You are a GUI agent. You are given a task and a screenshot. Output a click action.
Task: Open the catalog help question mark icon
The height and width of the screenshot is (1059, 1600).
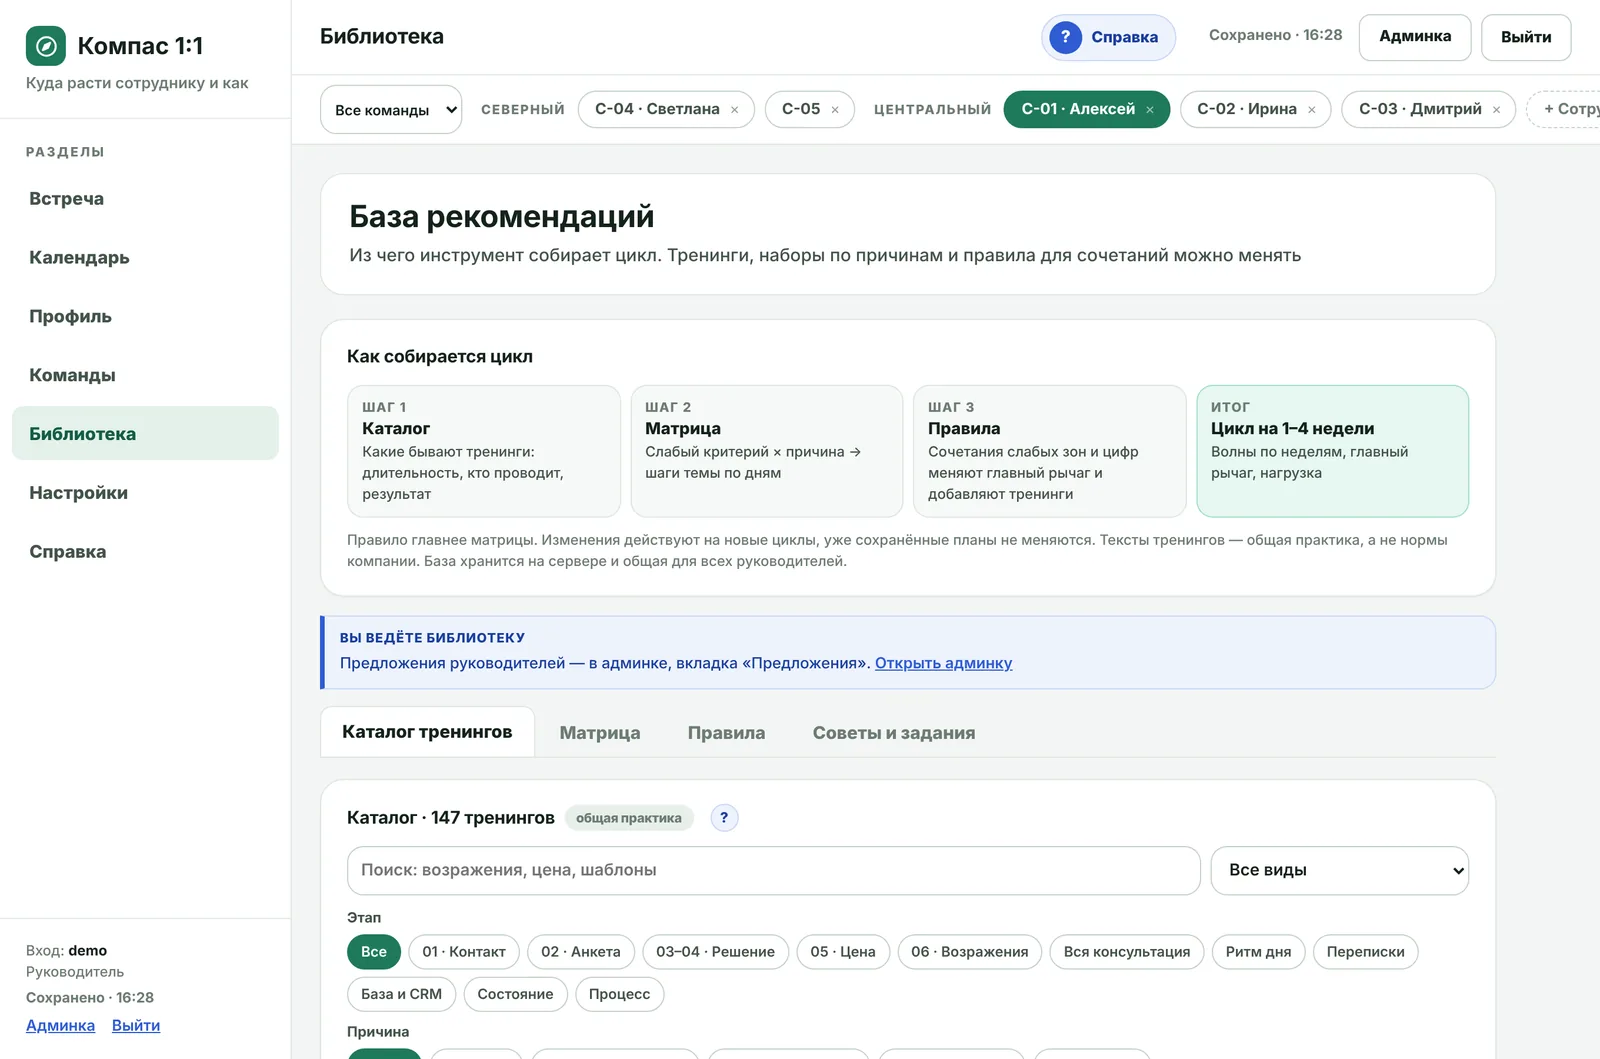[725, 817]
